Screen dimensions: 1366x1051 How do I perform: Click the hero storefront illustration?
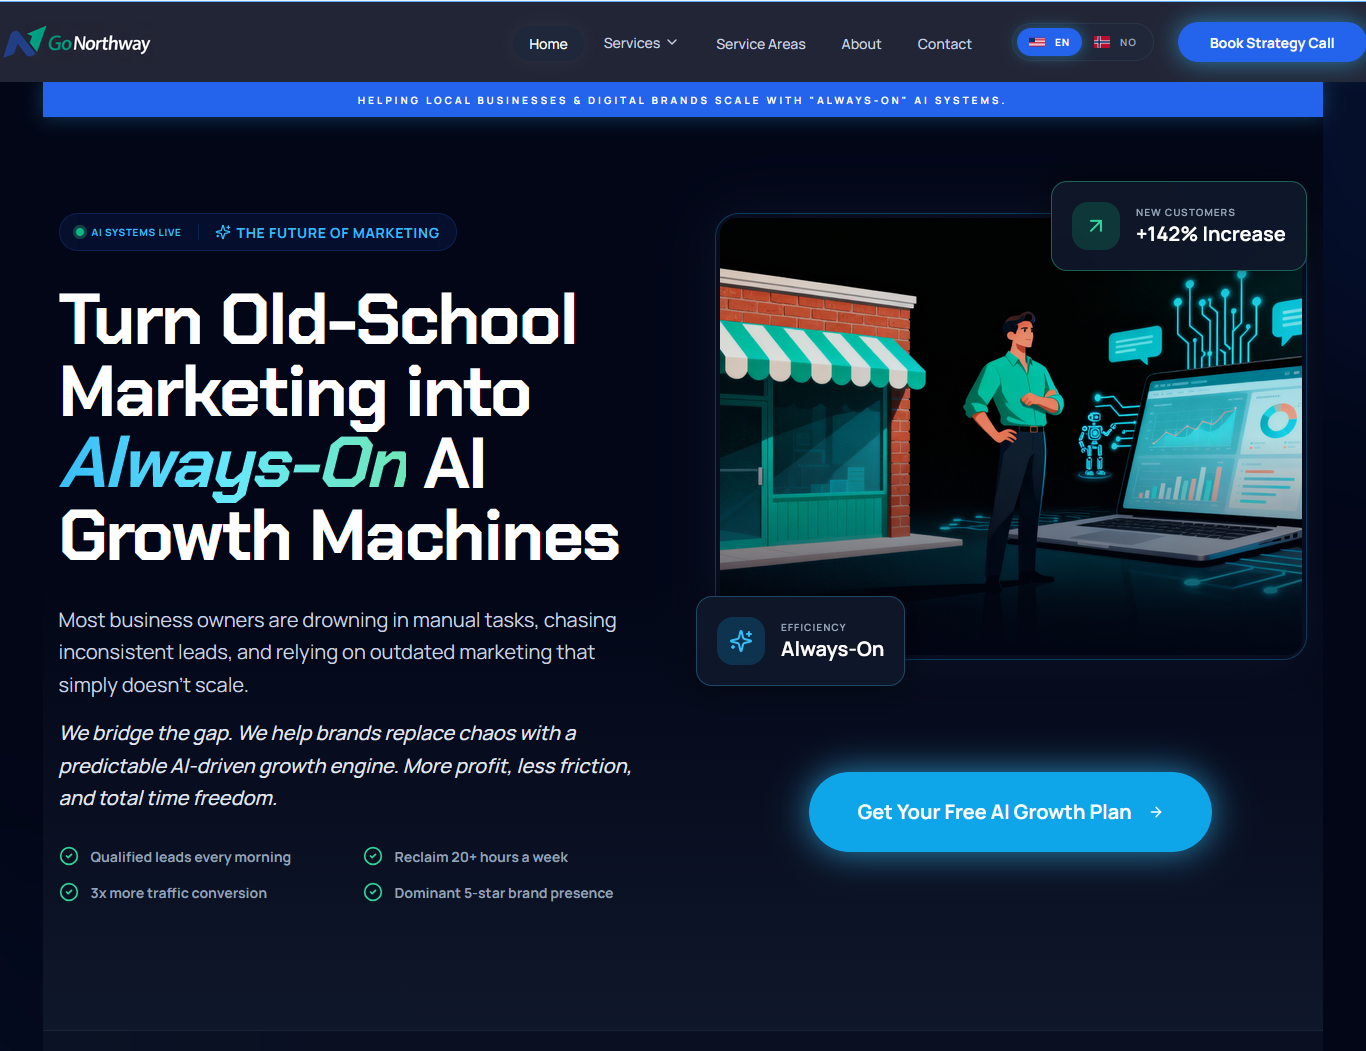[x=1010, y=436]
